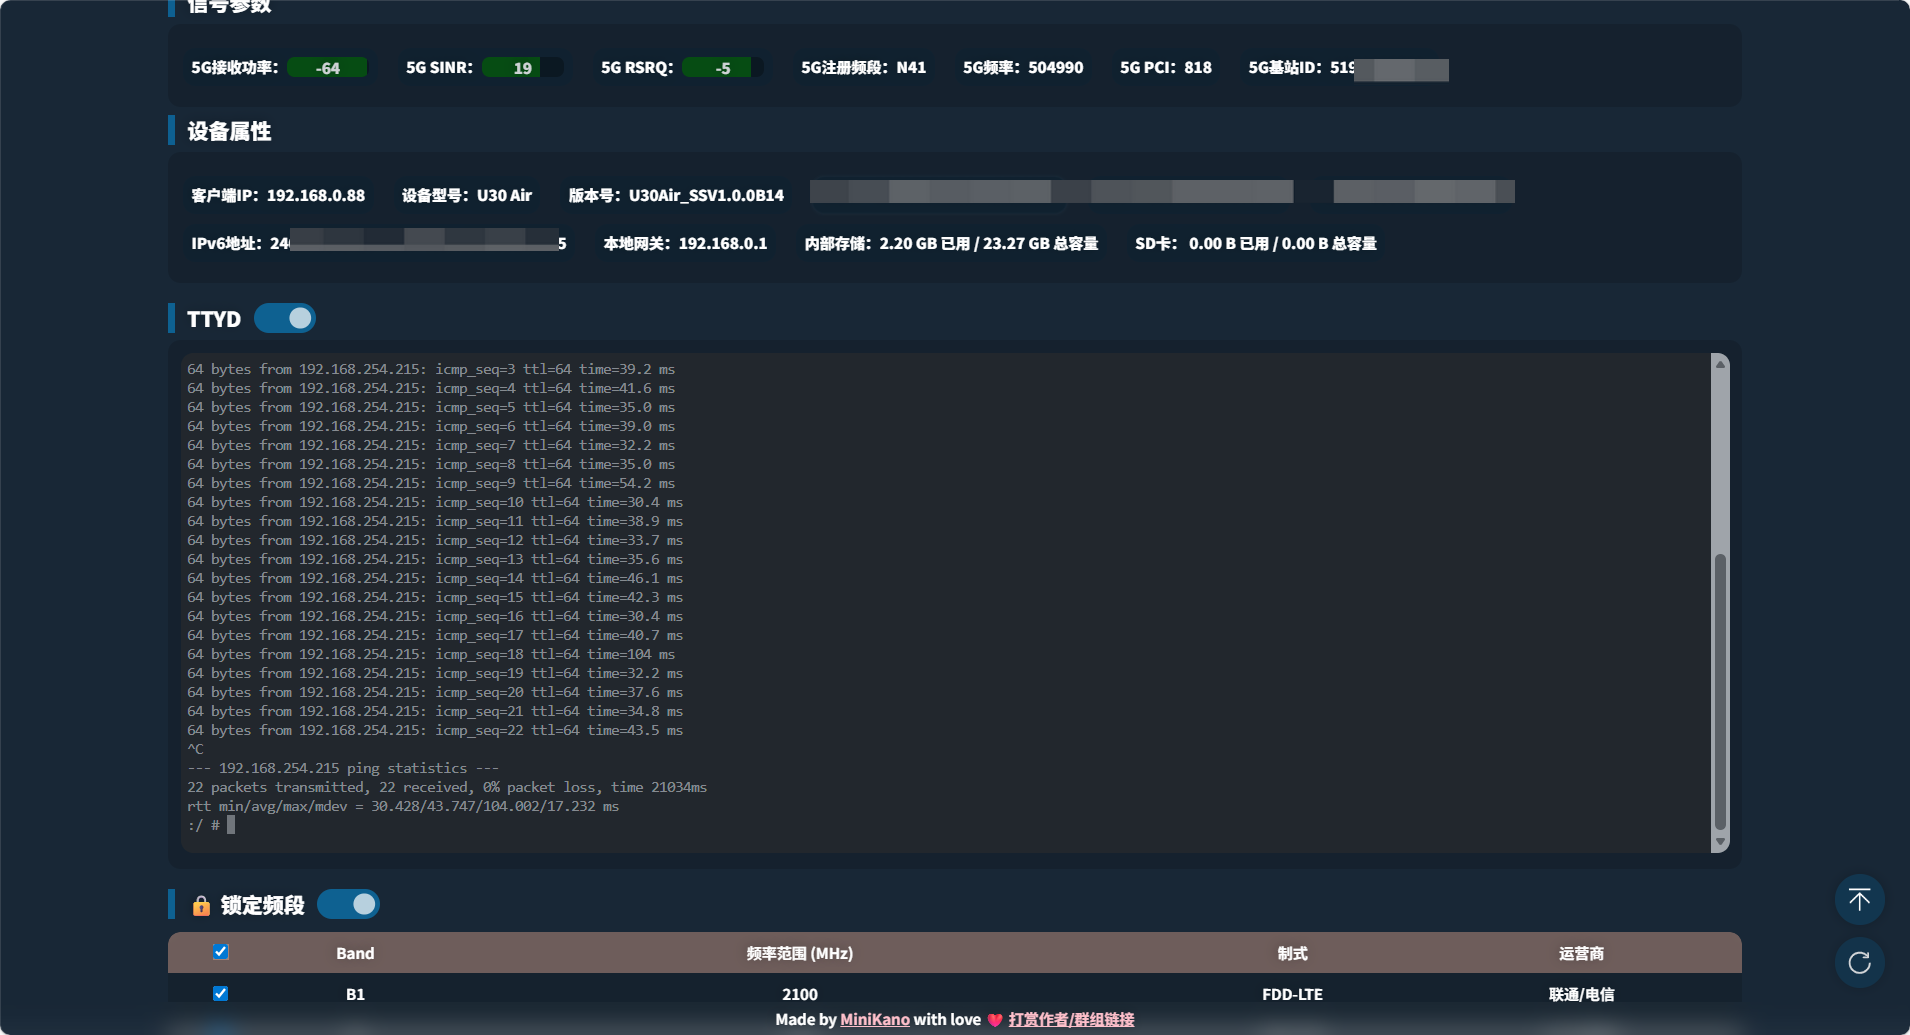
Task: Click the 频率范围 (MHz) column header
Action: [x=799, y=953]
